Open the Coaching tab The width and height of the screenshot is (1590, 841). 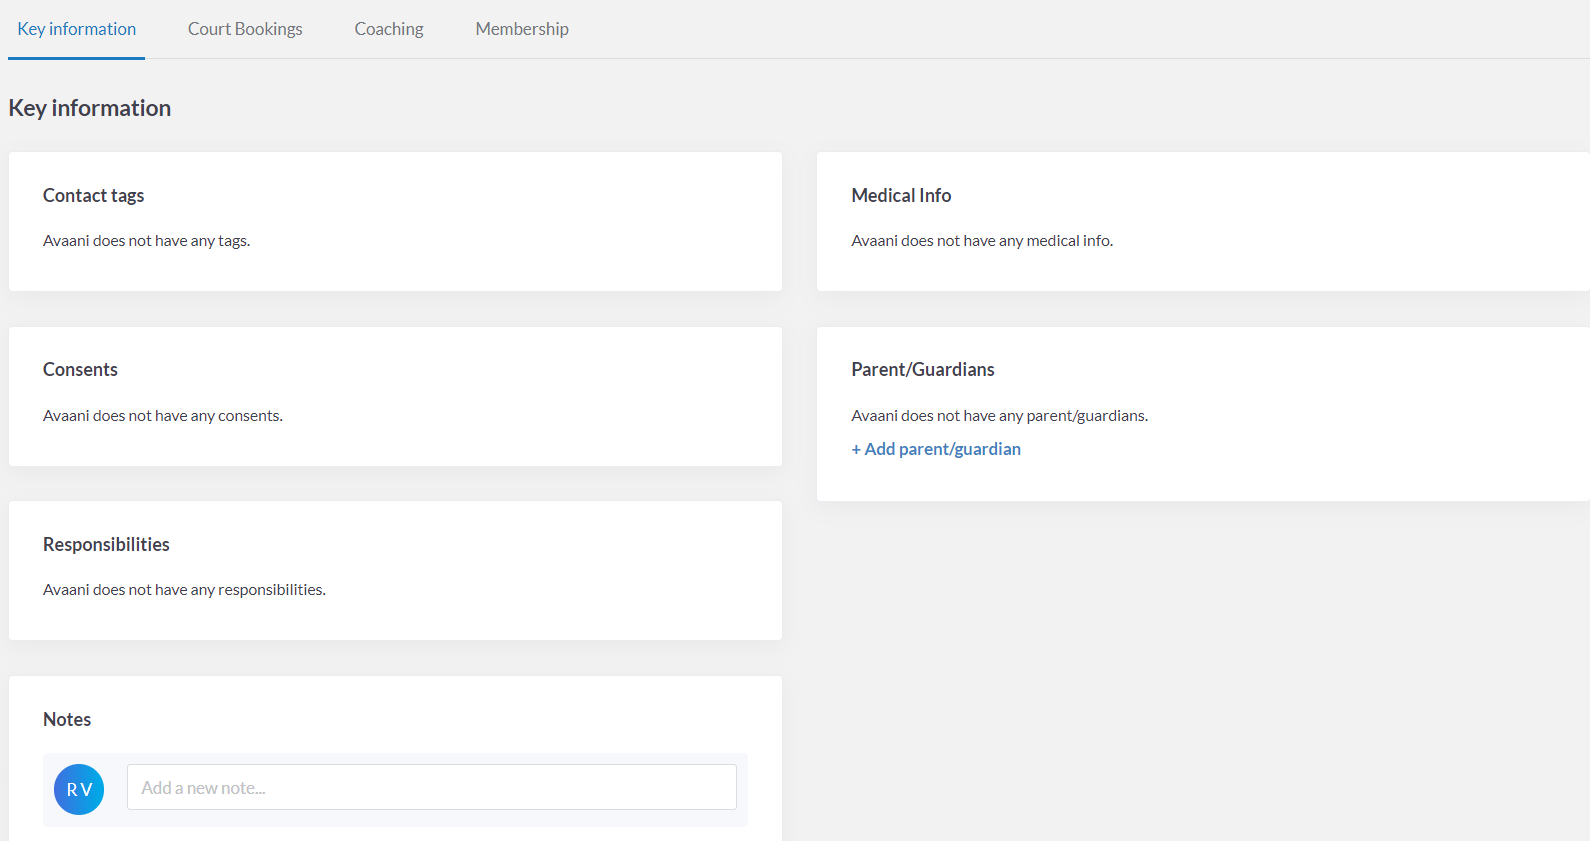(389, 29)
